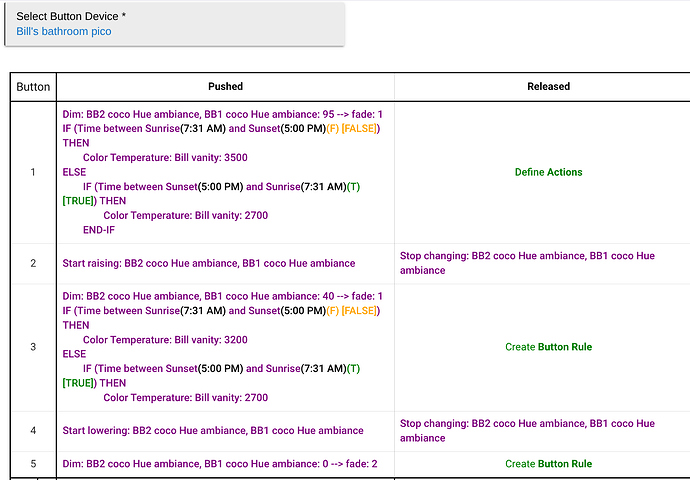Select the button number 3 row cell
The height and width of the screenshot is (480, 690).
33,347
